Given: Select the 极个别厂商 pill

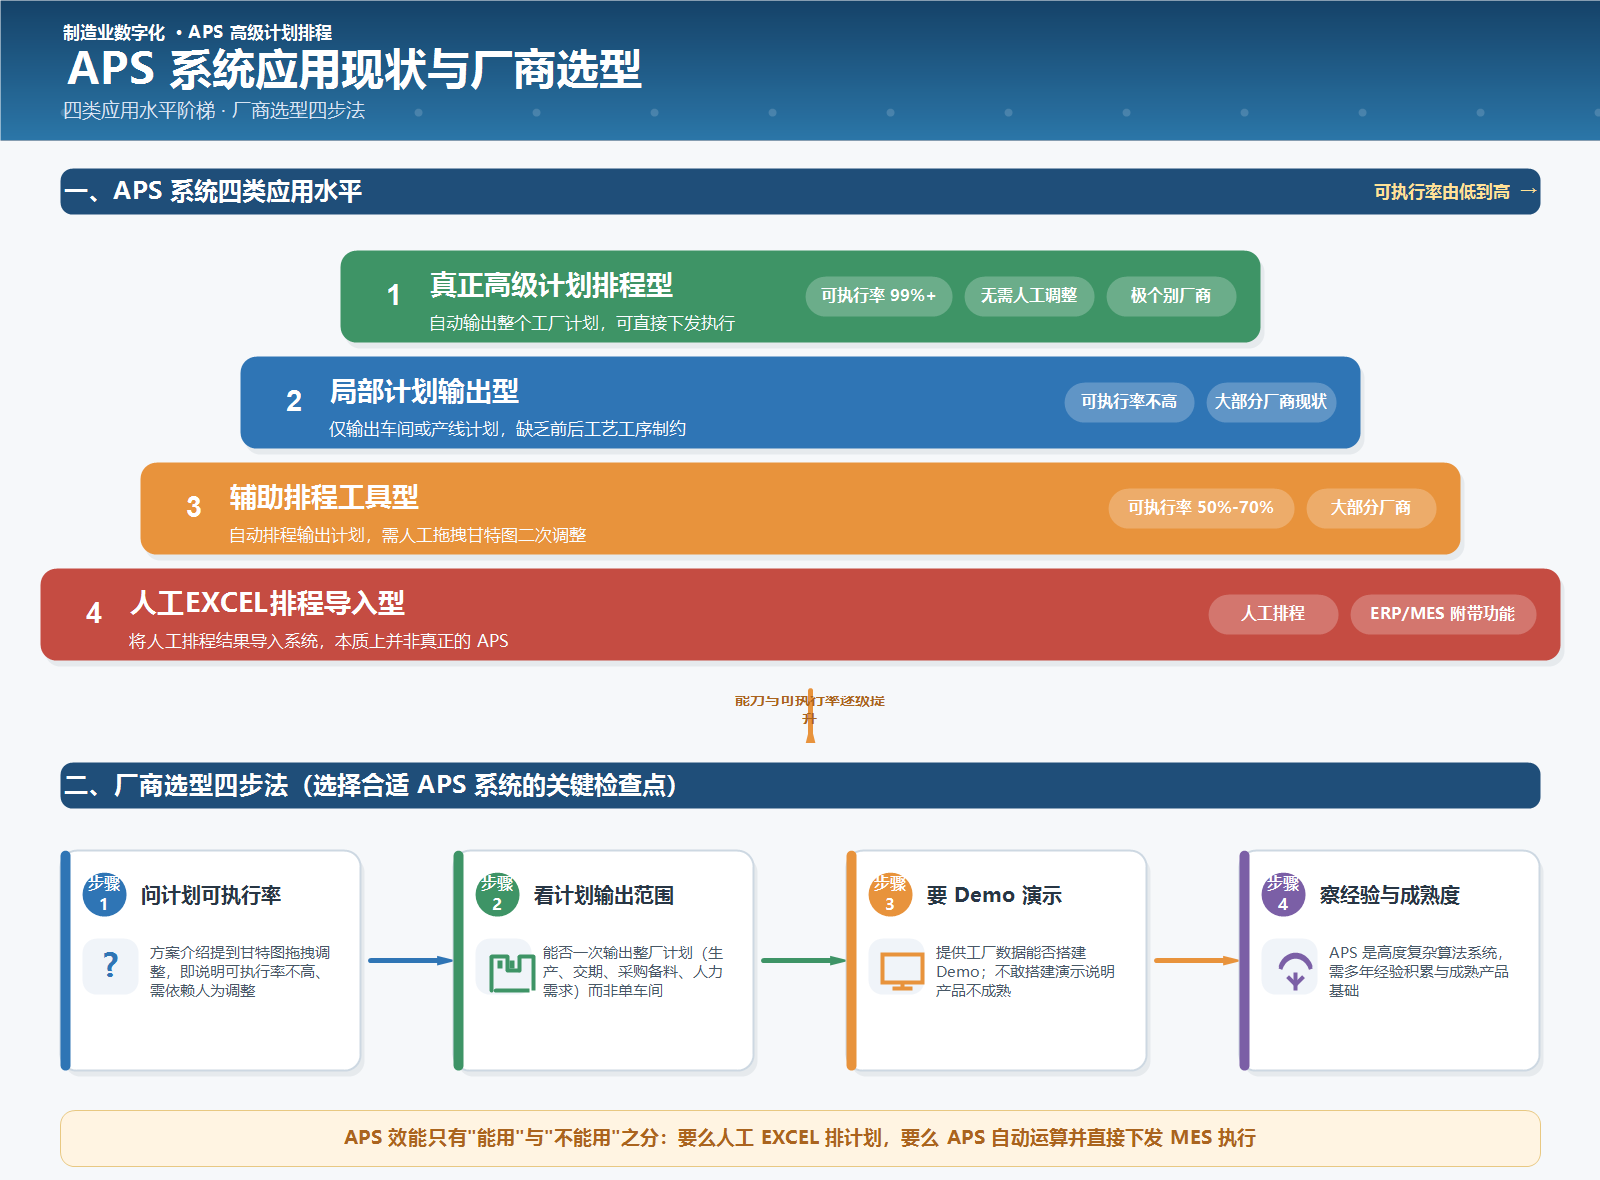Looking at the screenshot, I should pos(1171,296).
